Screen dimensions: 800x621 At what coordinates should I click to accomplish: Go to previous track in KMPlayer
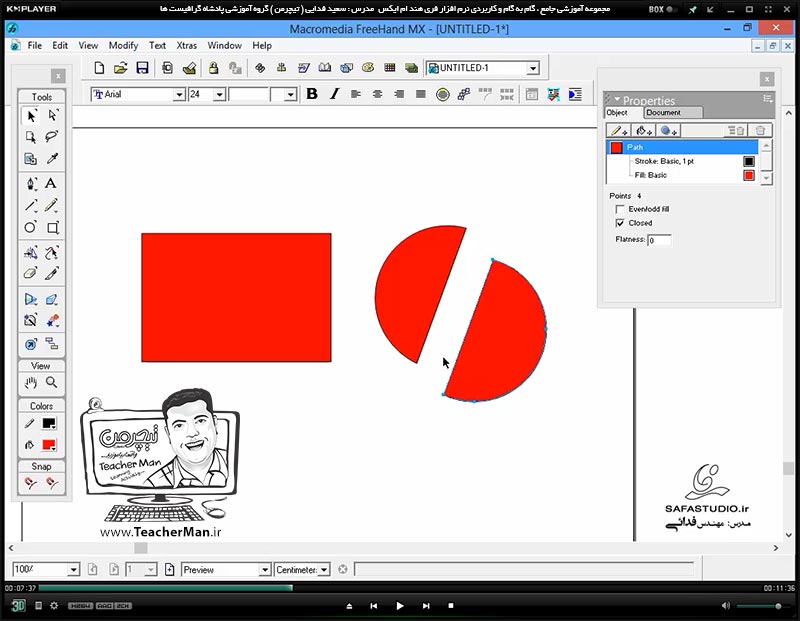373,606
